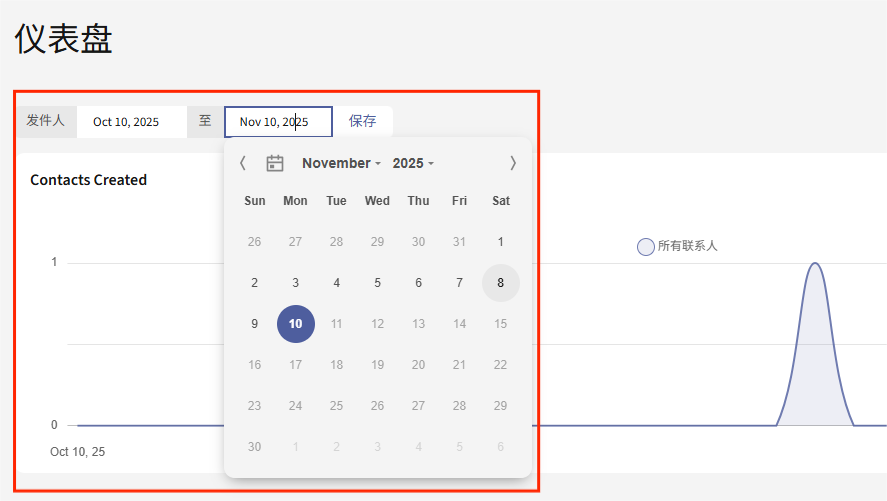Click the legend circle for 所有联系人
Viewport: 887px width, 501px height.
646,247
